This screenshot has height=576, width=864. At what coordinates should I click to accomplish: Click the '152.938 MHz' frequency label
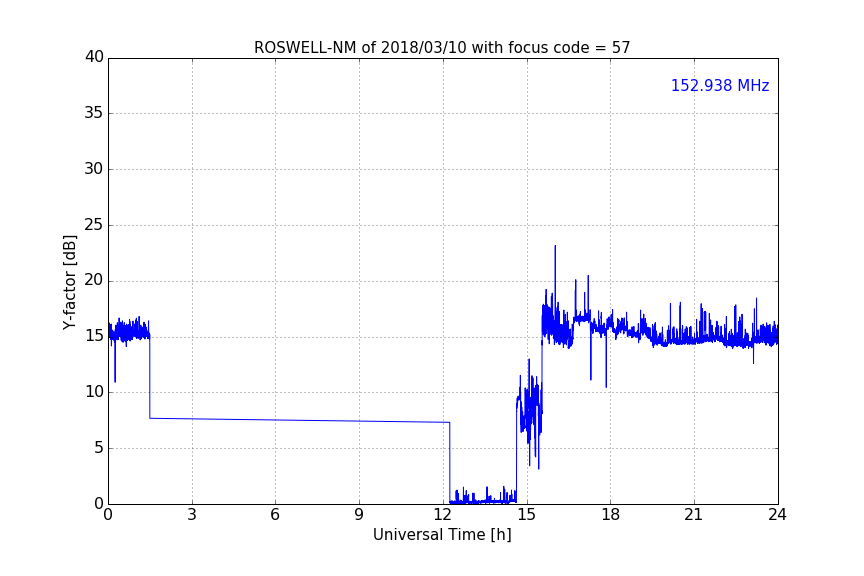coord(720,85)
